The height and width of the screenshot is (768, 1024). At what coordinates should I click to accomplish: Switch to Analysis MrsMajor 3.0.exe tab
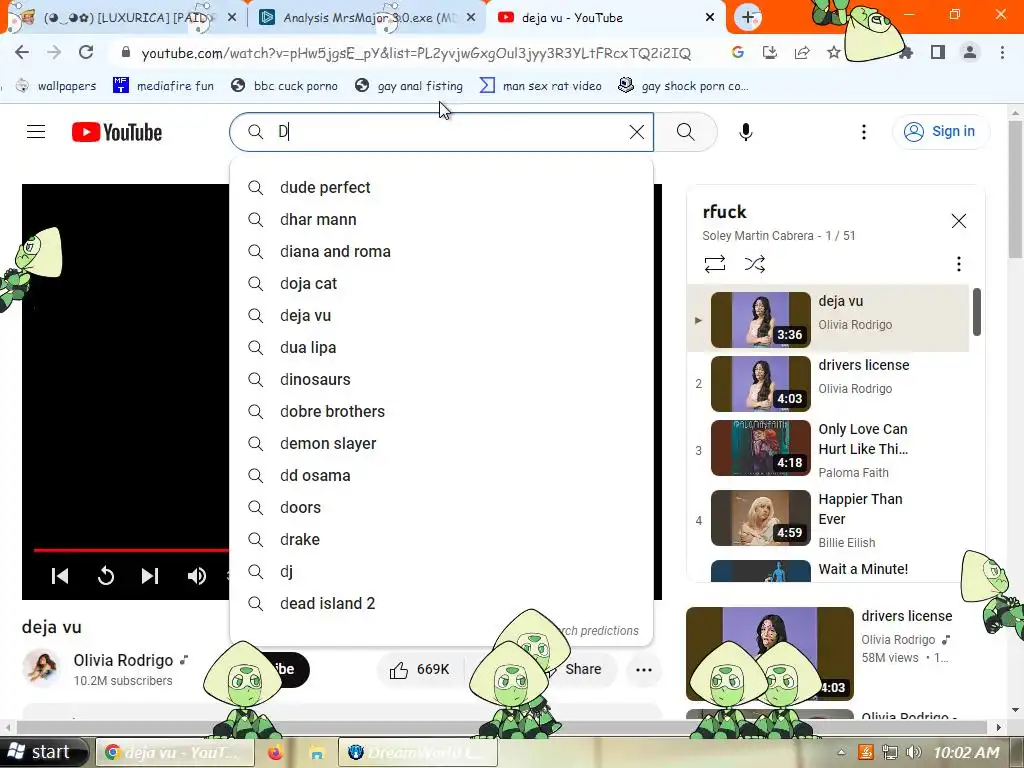tap(368, 18)
